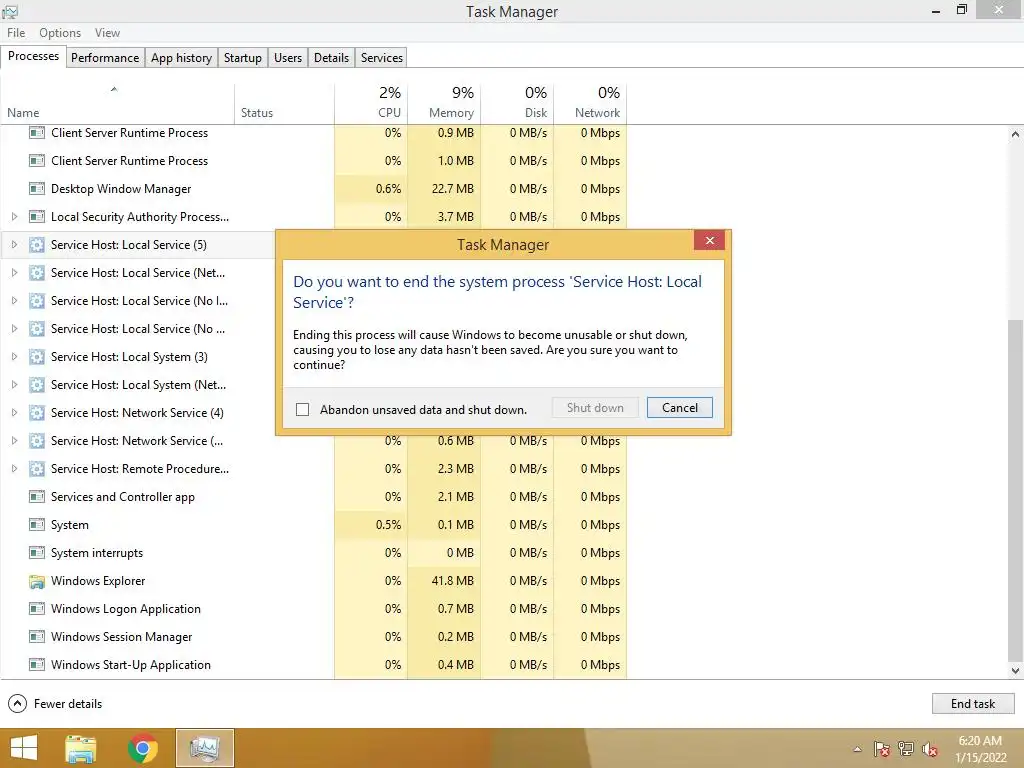This screenshot has width=1024, height=768.
Task: Click the Services and Controller app icon
Action: (x=37, y=497)
